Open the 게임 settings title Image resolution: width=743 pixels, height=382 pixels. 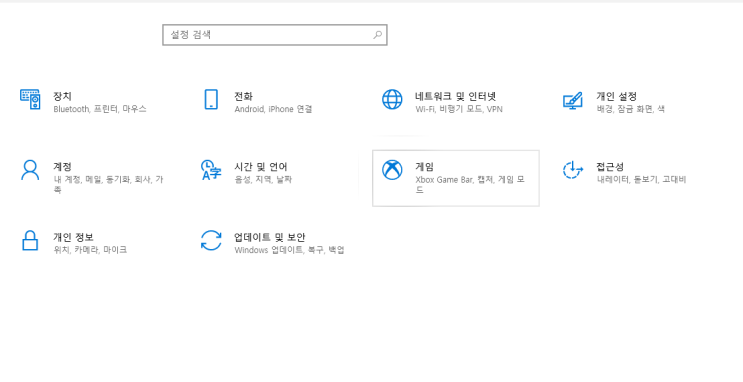pos(424,167)
